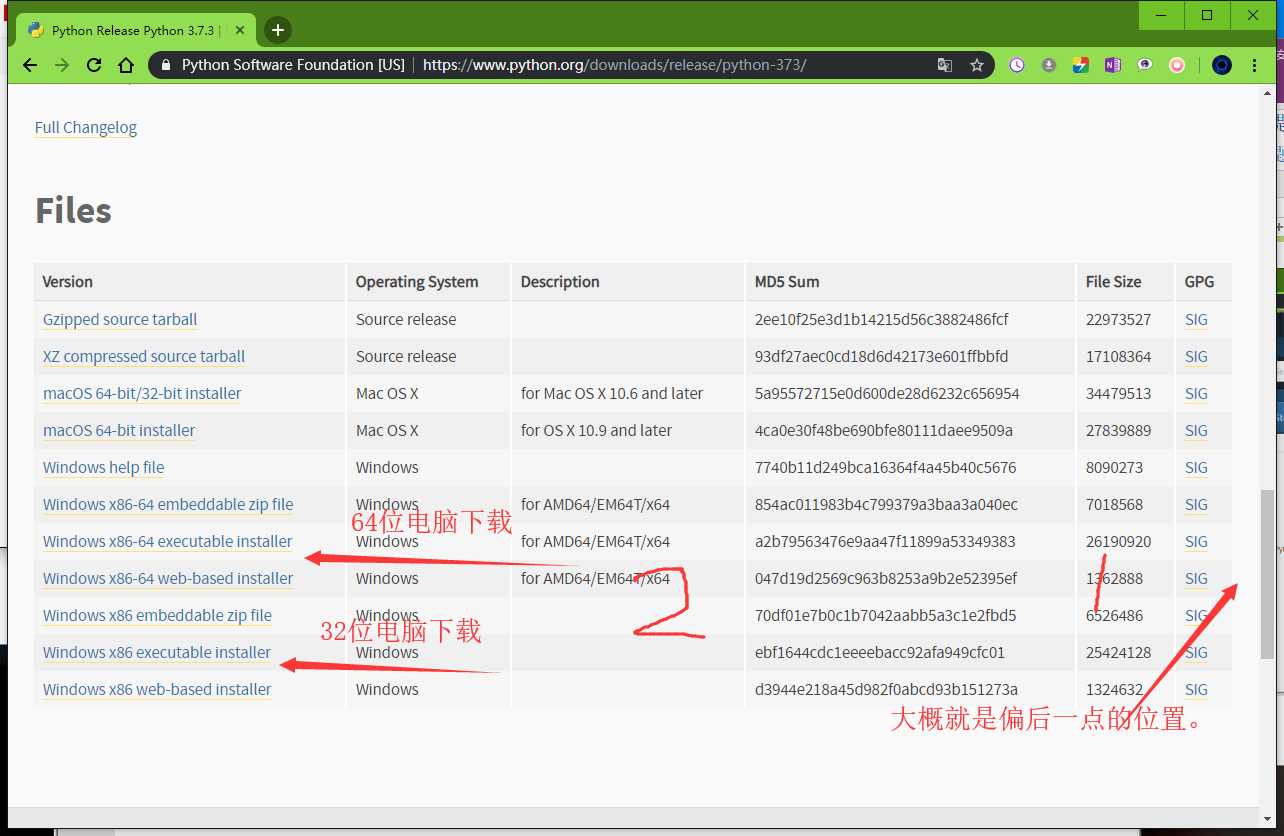Click file size 22973527
1284x836 pixels.
[1118, 320]
